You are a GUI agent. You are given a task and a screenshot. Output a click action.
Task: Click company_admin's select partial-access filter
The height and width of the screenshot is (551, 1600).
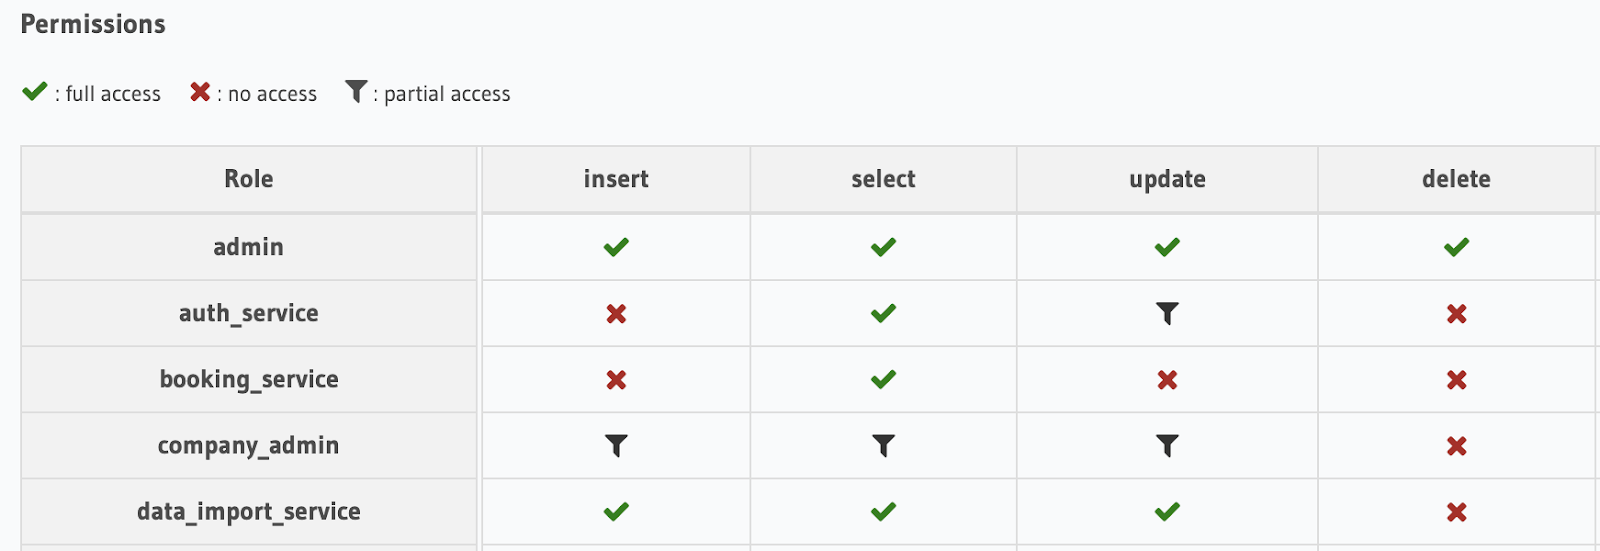click(883, 446)
